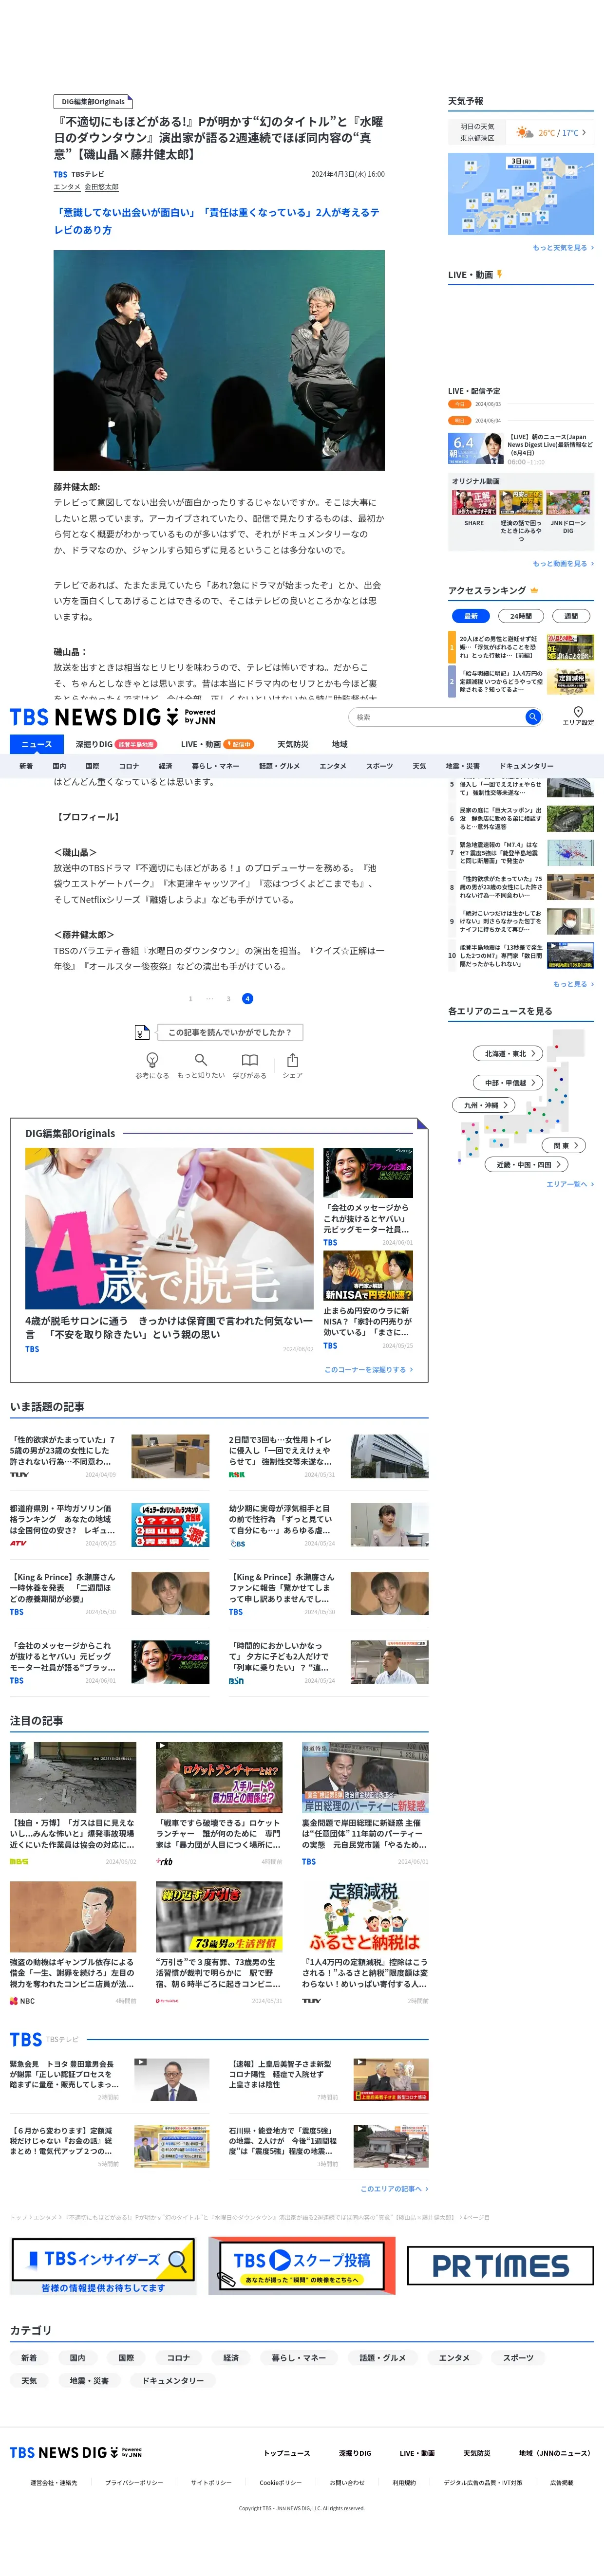Select the 暮らし・マネー category chip near the footer
This screenshot has width=604, height=2576.
point(299,2358)
